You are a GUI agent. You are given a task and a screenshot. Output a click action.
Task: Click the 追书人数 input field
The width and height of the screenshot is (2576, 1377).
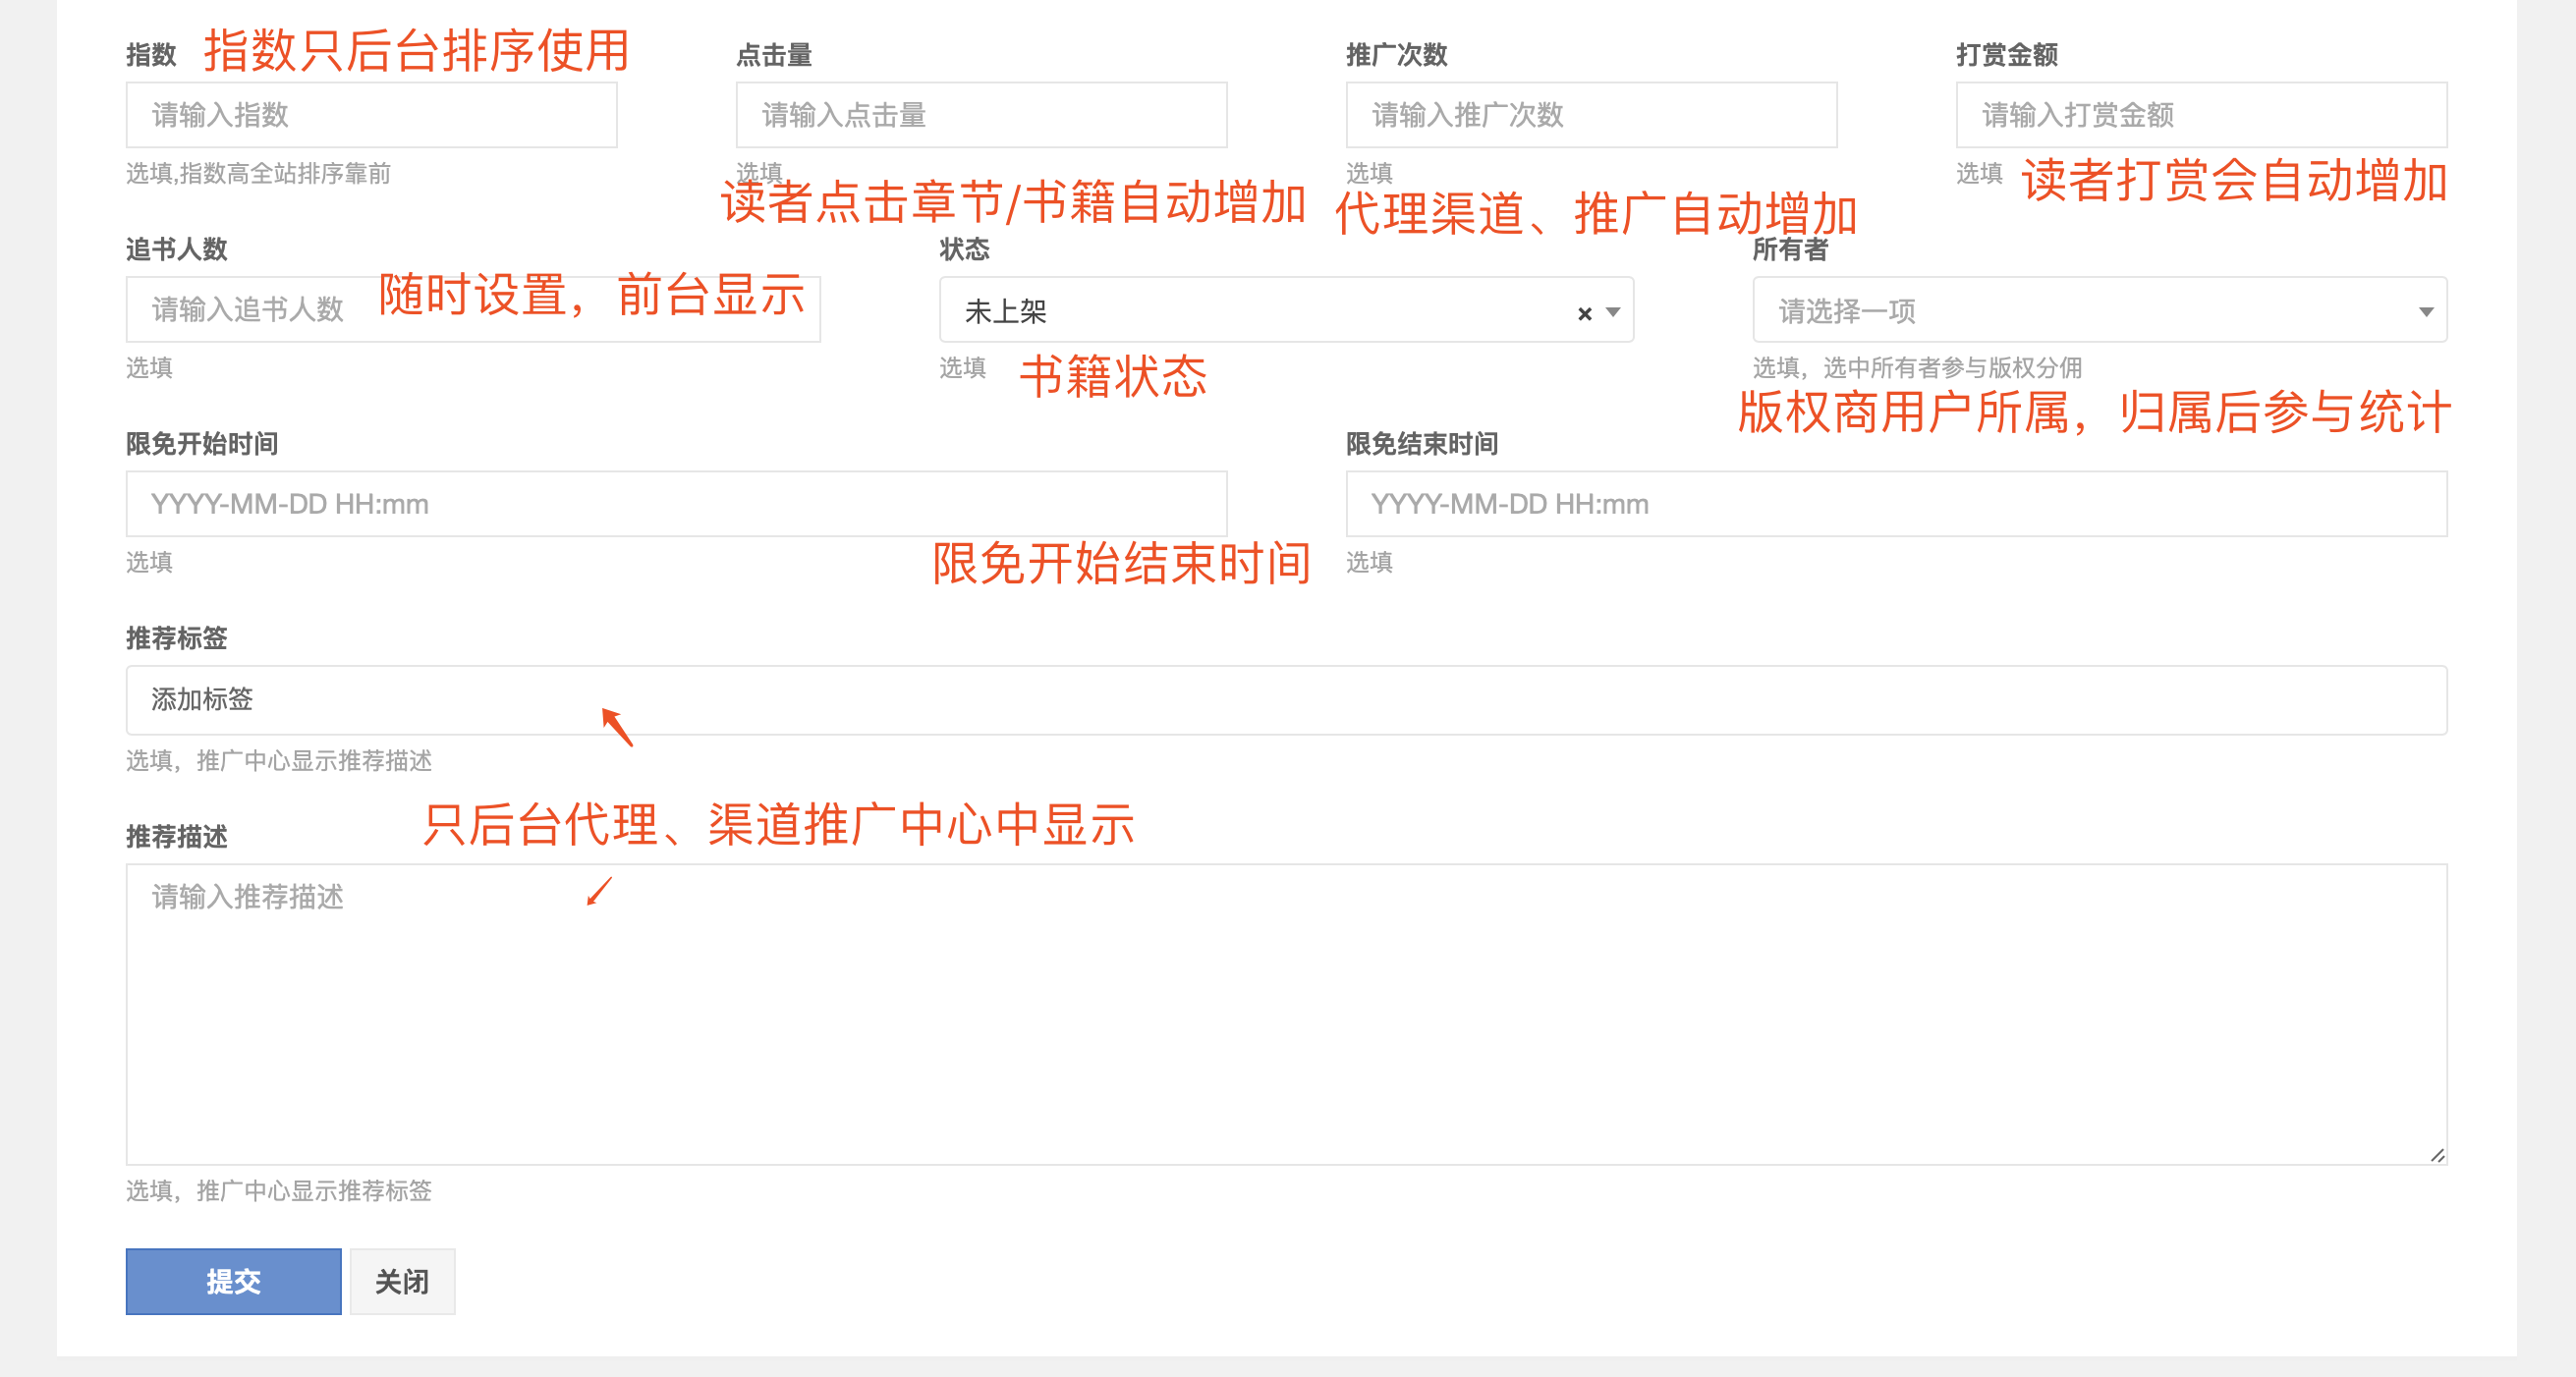click(473, 310)
